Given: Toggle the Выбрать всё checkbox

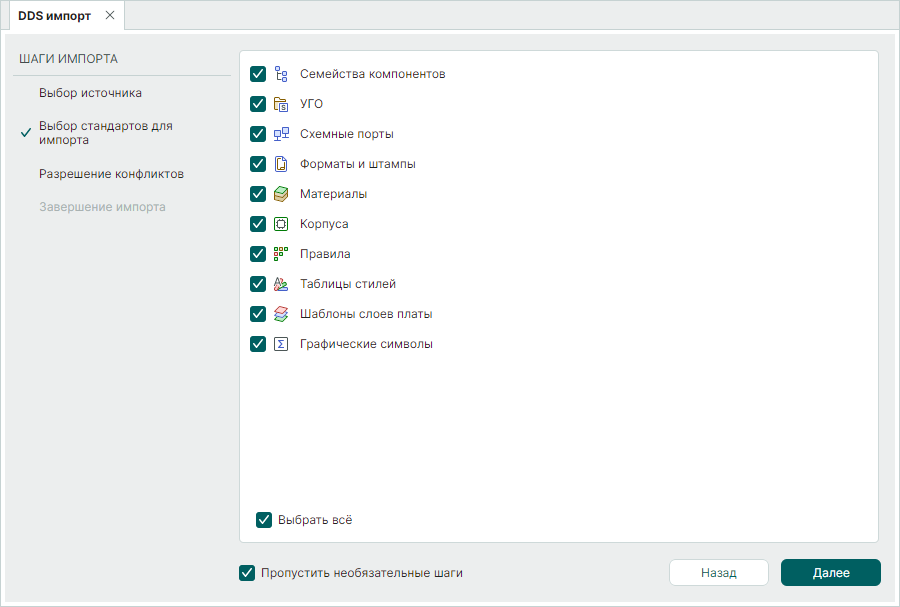Looking at the screenshot, I should coord(264,520).
